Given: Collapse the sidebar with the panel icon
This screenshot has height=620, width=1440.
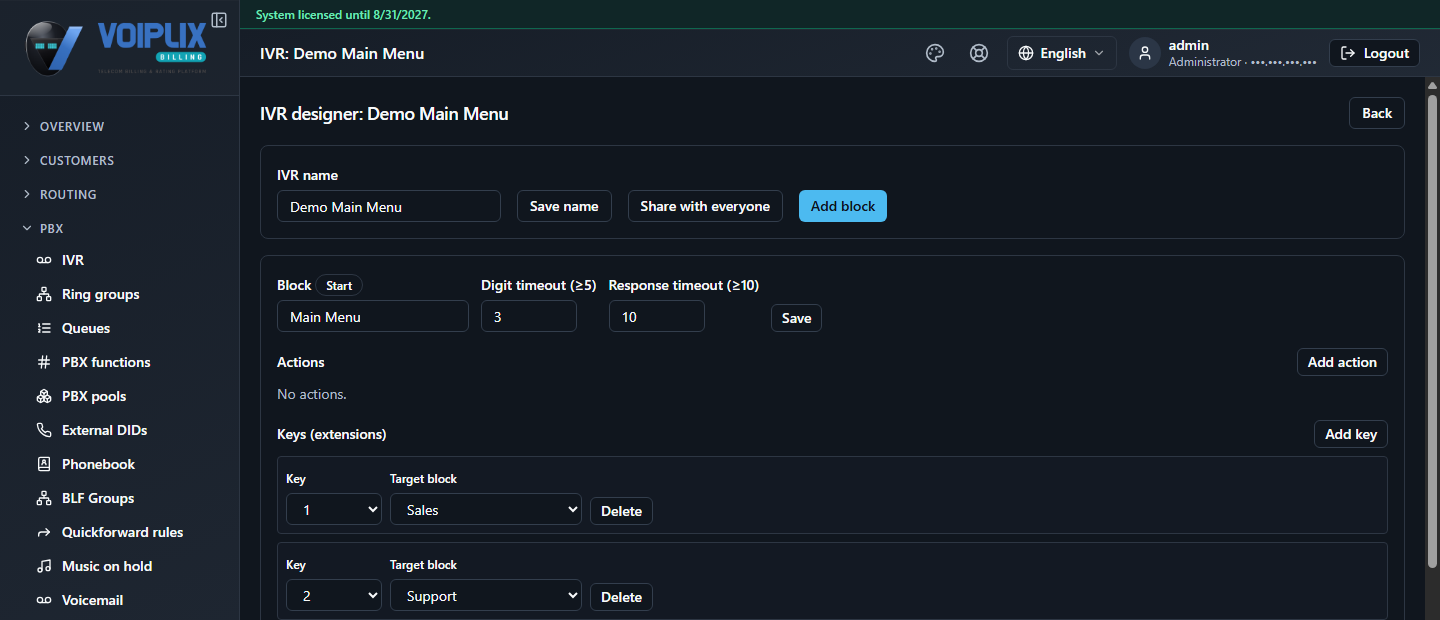Looking at the screenshot, I should point(219,20).
